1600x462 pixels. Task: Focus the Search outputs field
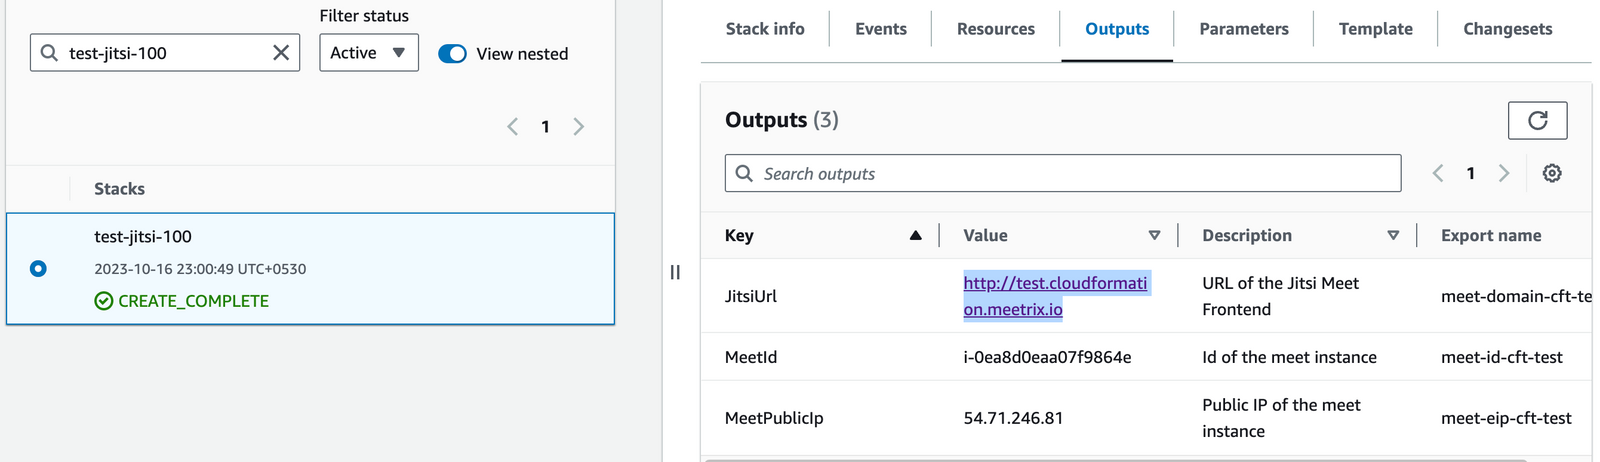tap(1063, 173)
